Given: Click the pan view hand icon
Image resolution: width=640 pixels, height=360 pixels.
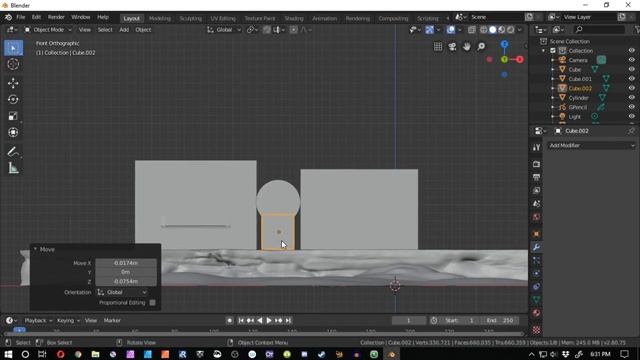Looking at the screenshot, I should (467, 47).
